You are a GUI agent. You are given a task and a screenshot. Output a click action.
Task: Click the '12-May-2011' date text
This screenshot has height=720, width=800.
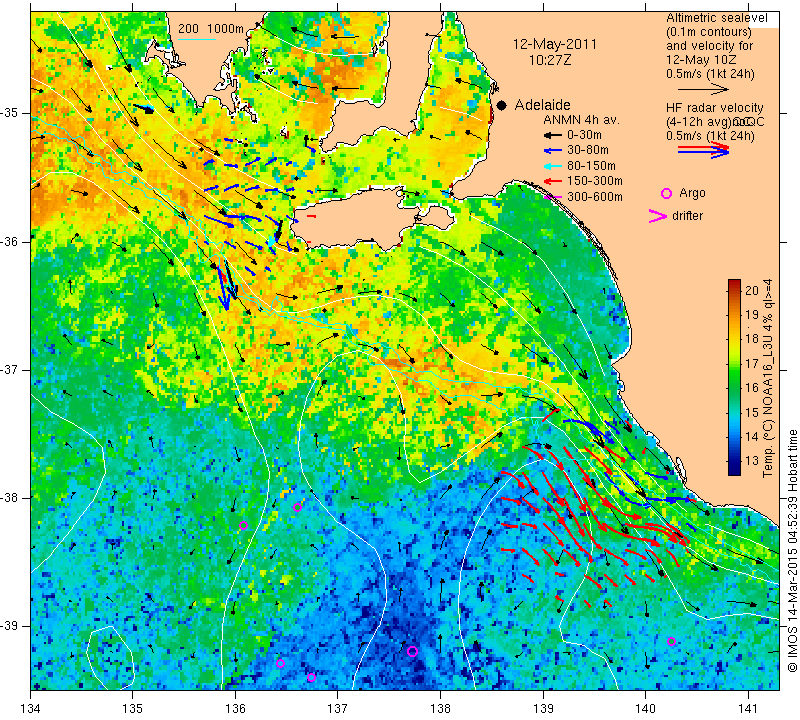555,44
